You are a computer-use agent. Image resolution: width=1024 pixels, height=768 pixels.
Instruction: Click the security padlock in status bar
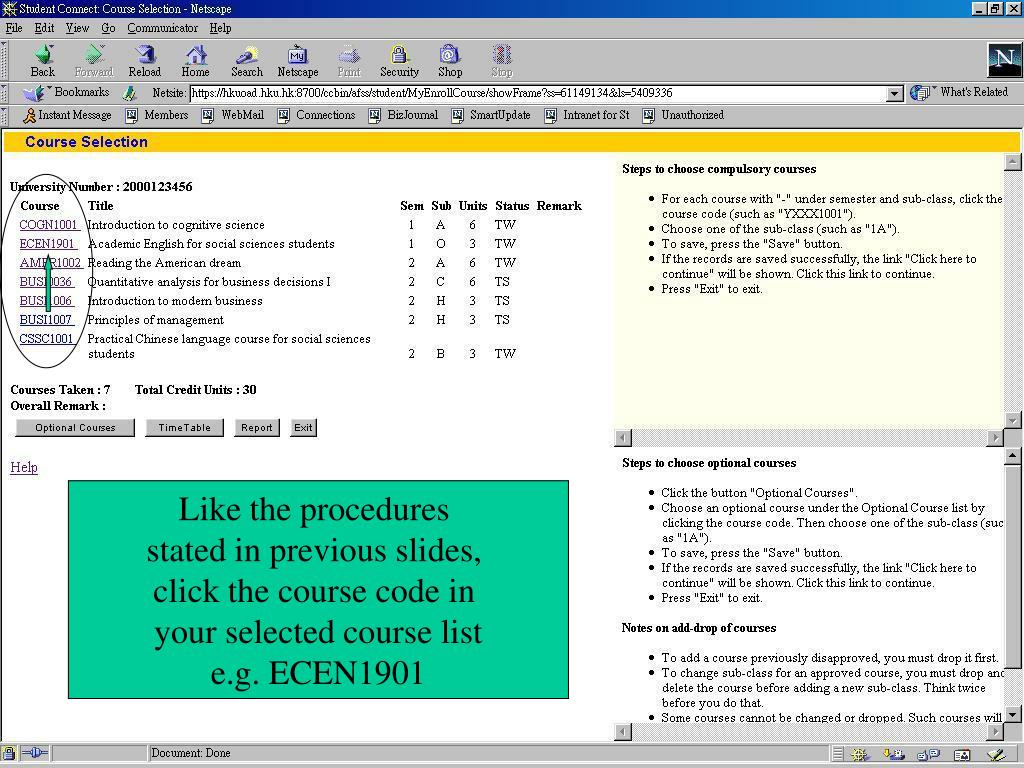point(9,753)
